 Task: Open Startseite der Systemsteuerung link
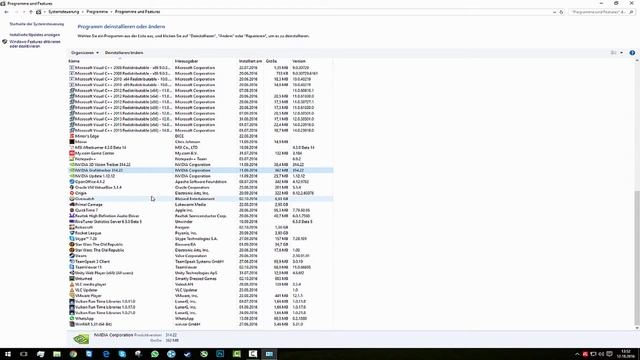click(37, 24)
